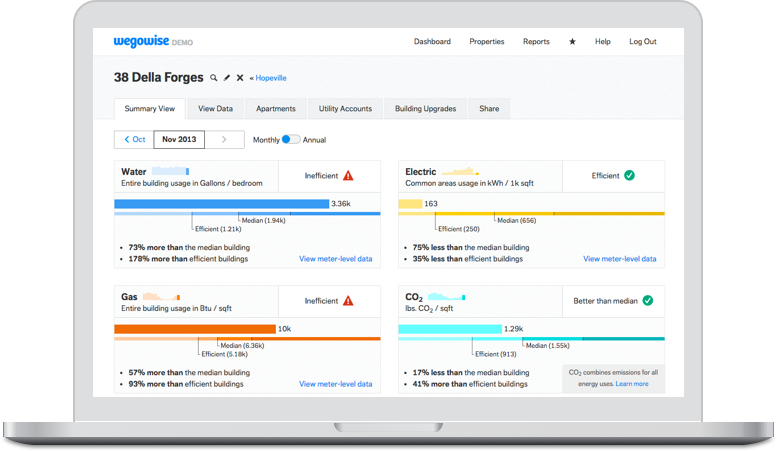Image resolution: width=777 pixels, height=451 pixels.
Task: Click the Water sparkline mini chart
Action: (170, 171)
